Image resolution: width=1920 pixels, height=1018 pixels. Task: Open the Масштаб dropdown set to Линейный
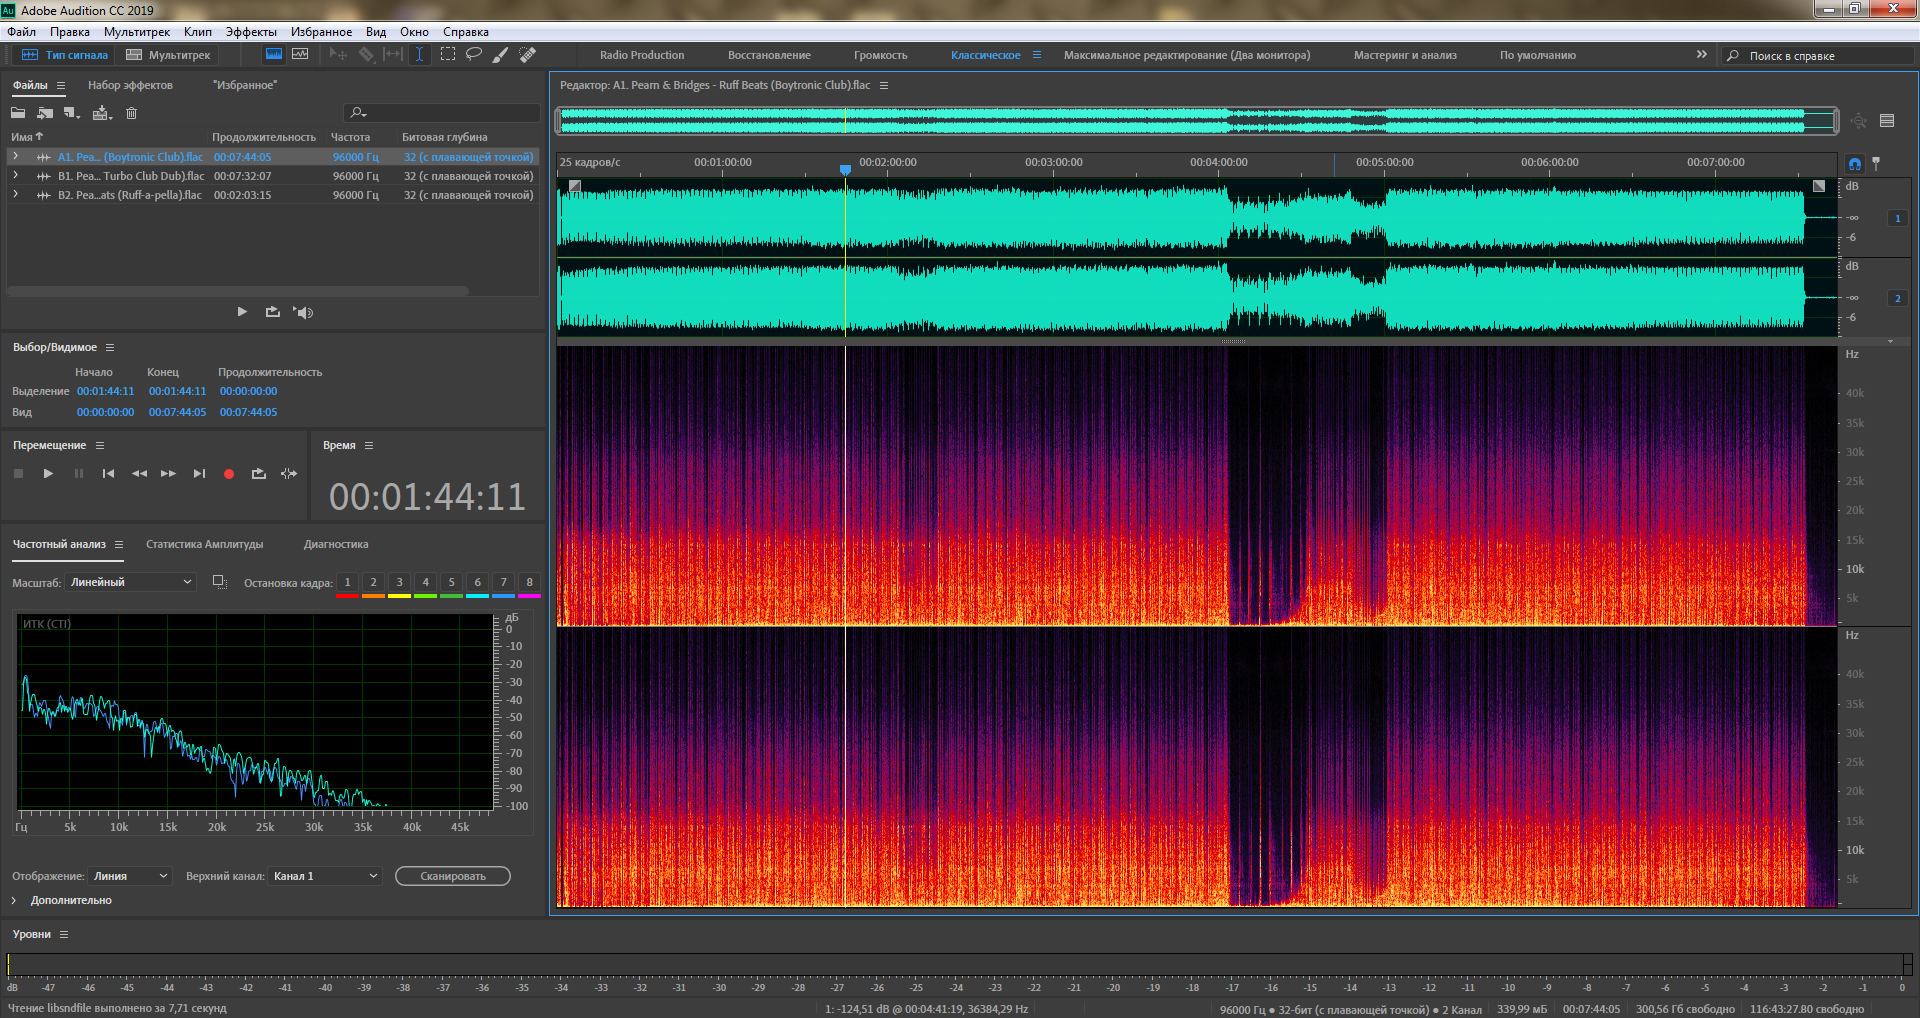point(131,582)
